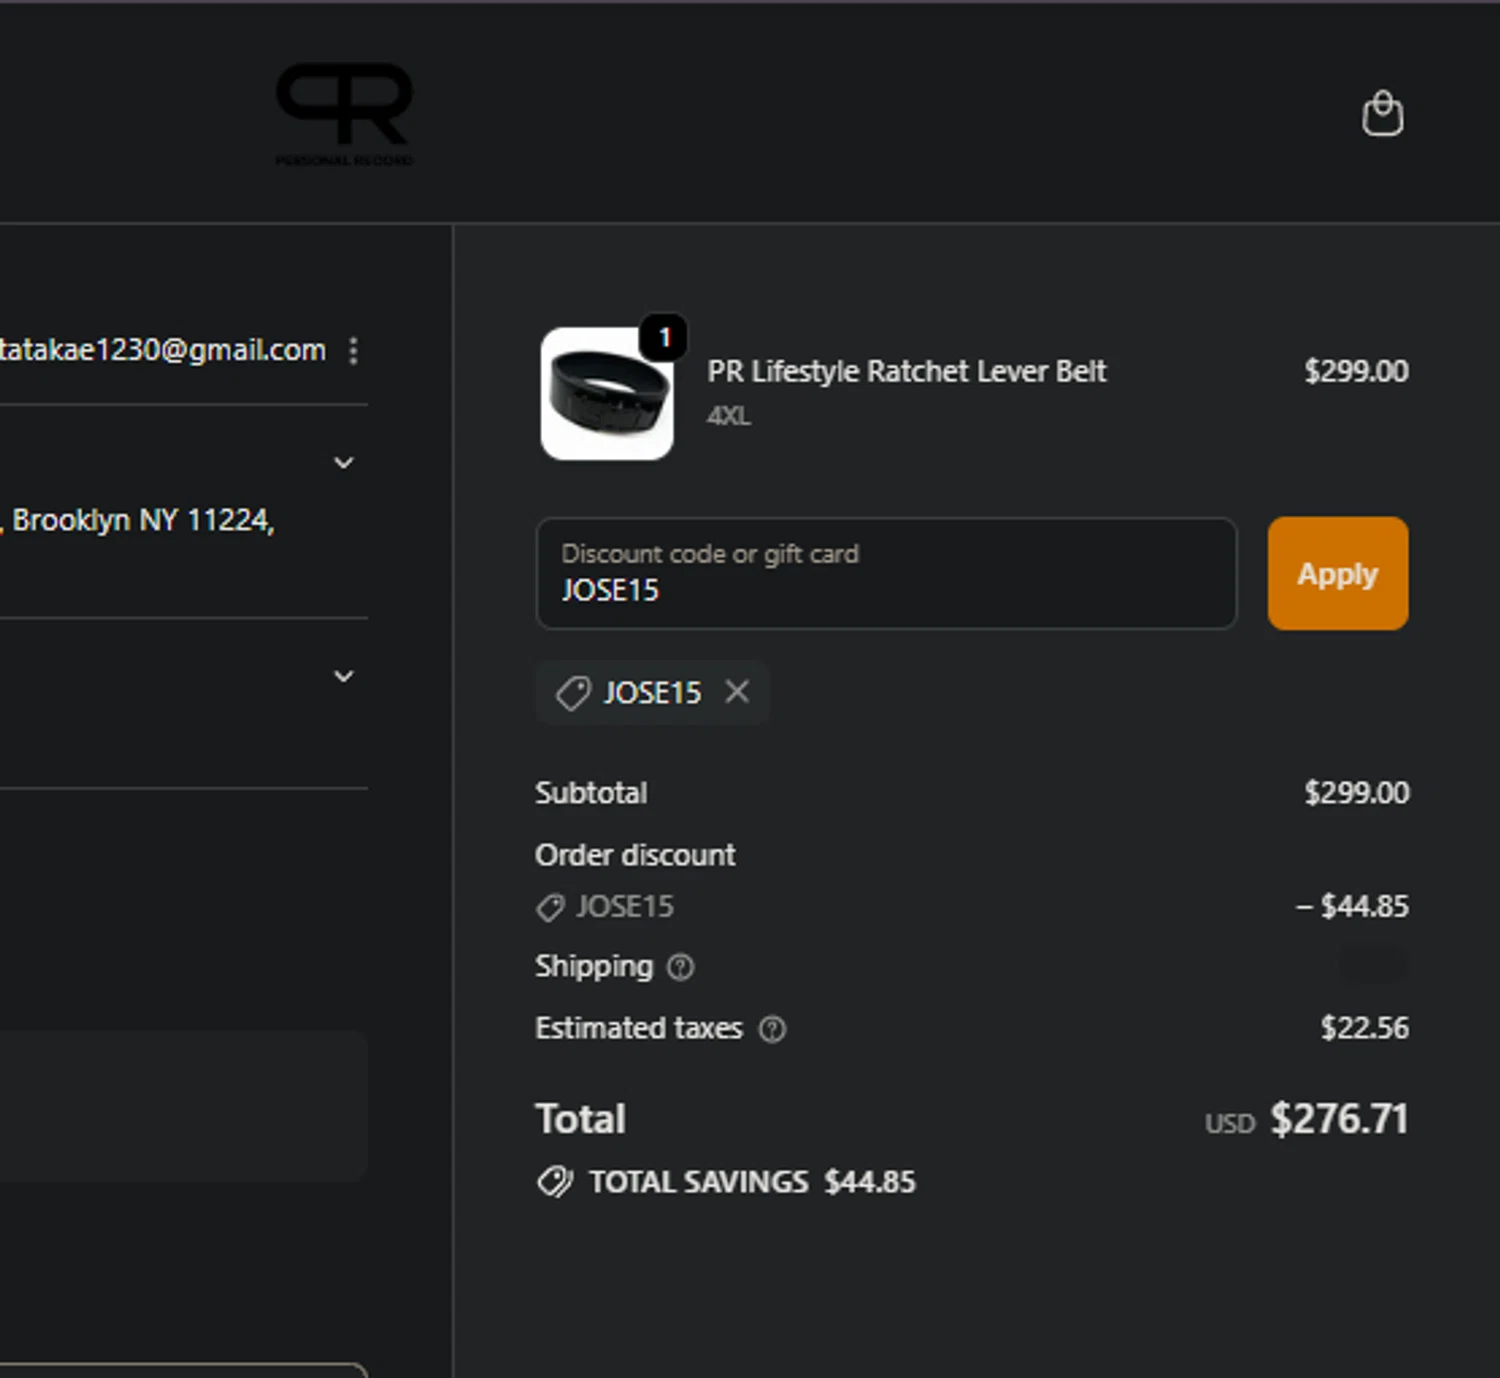Viewport: 1500px width, 1378px height.
Task: Click the applied JOSE15 tag chip
Action: point(652,692)
